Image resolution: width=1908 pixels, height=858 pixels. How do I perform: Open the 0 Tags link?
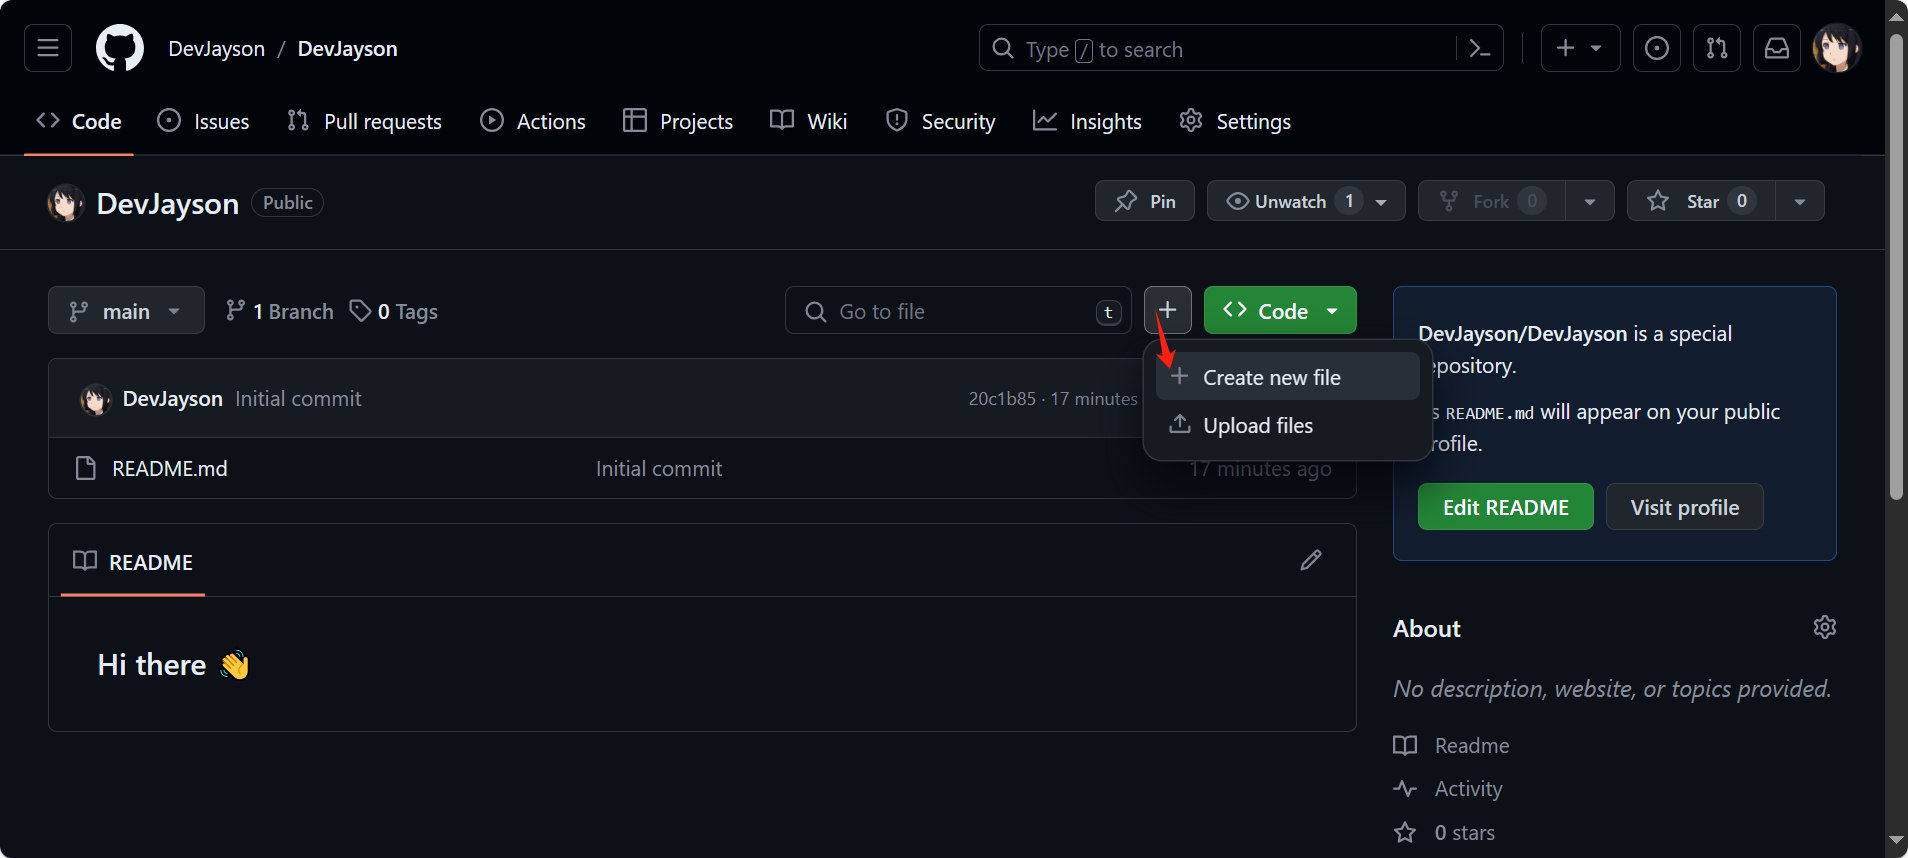click(393, 311)
